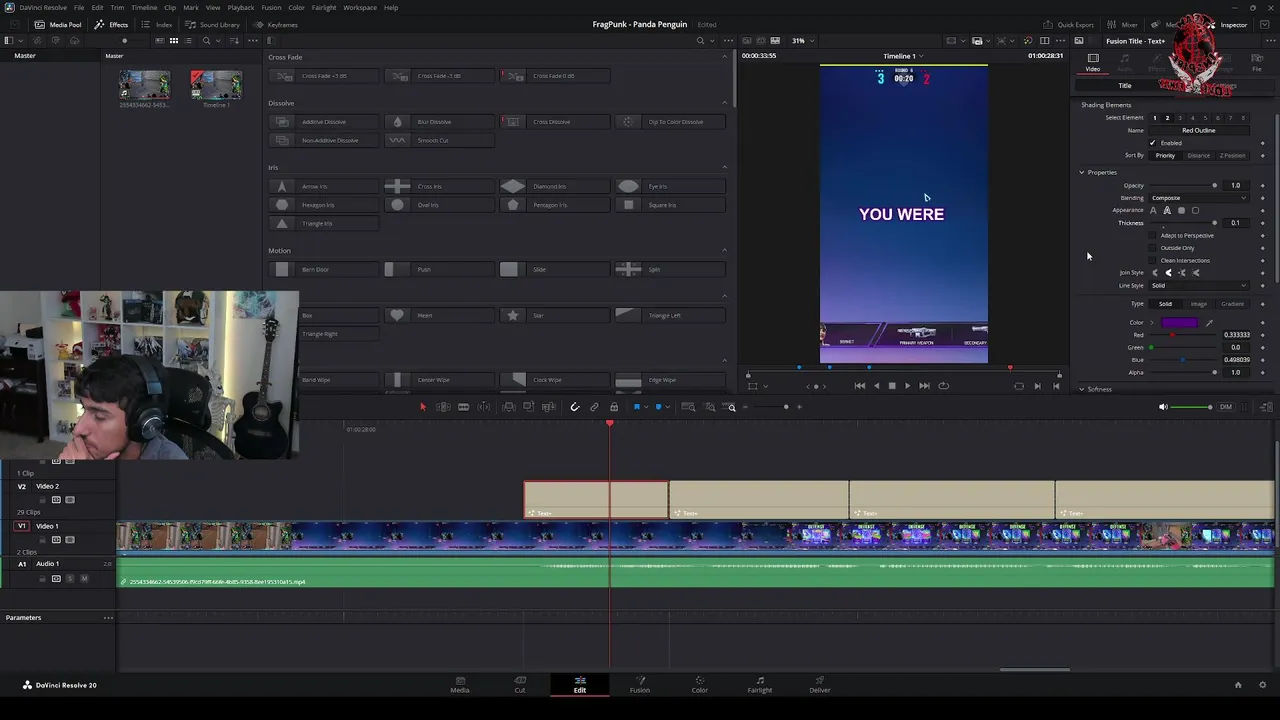Toggle Linked Selection chain icon
The width and height of the screenshot is (1280, 720).
click(594, 407)
